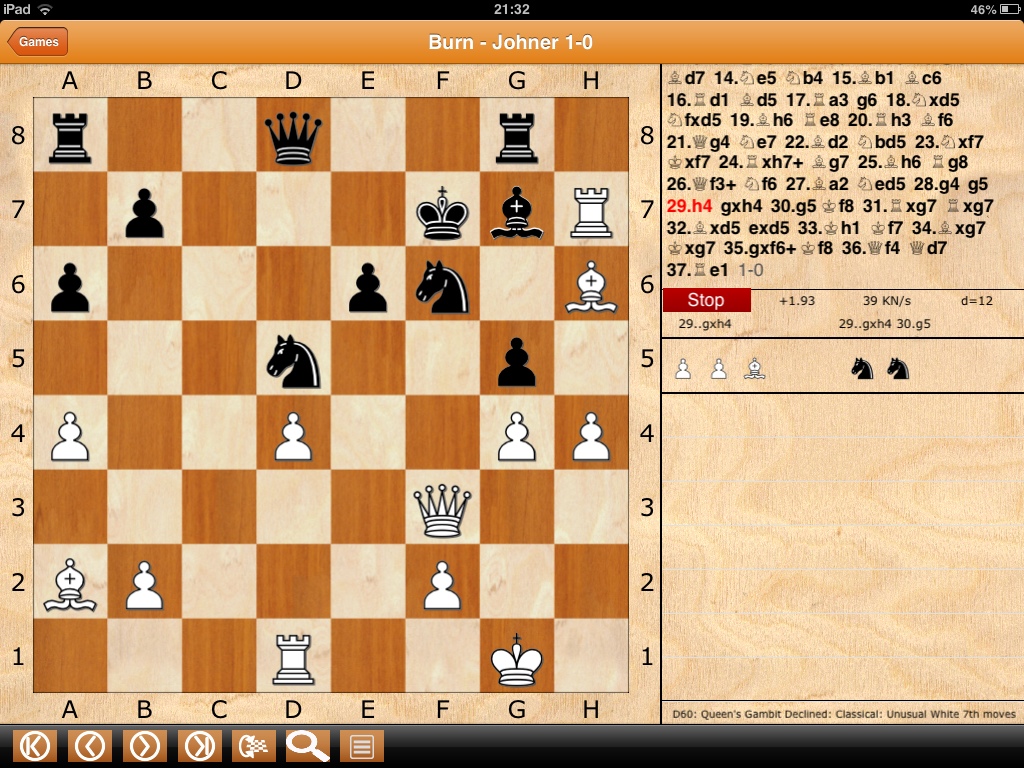Go back to the Games list
This screenshot has width=1024, height=768.
coord(38,42)
